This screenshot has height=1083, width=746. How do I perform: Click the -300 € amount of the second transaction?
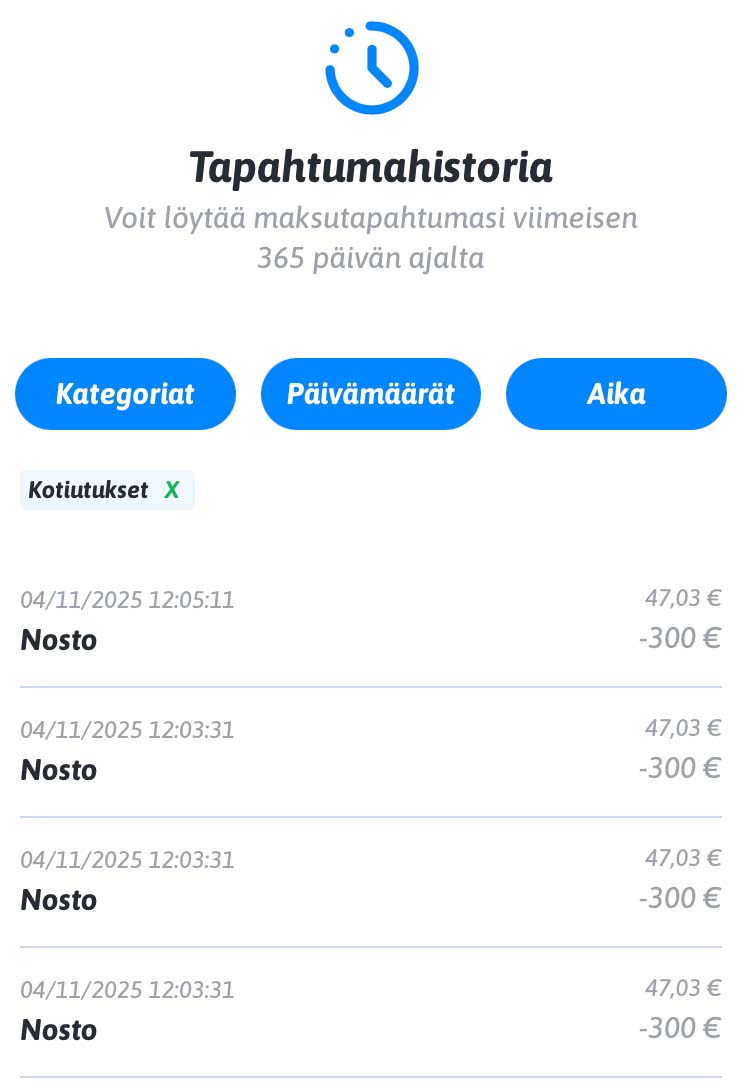tap(680, 768)
